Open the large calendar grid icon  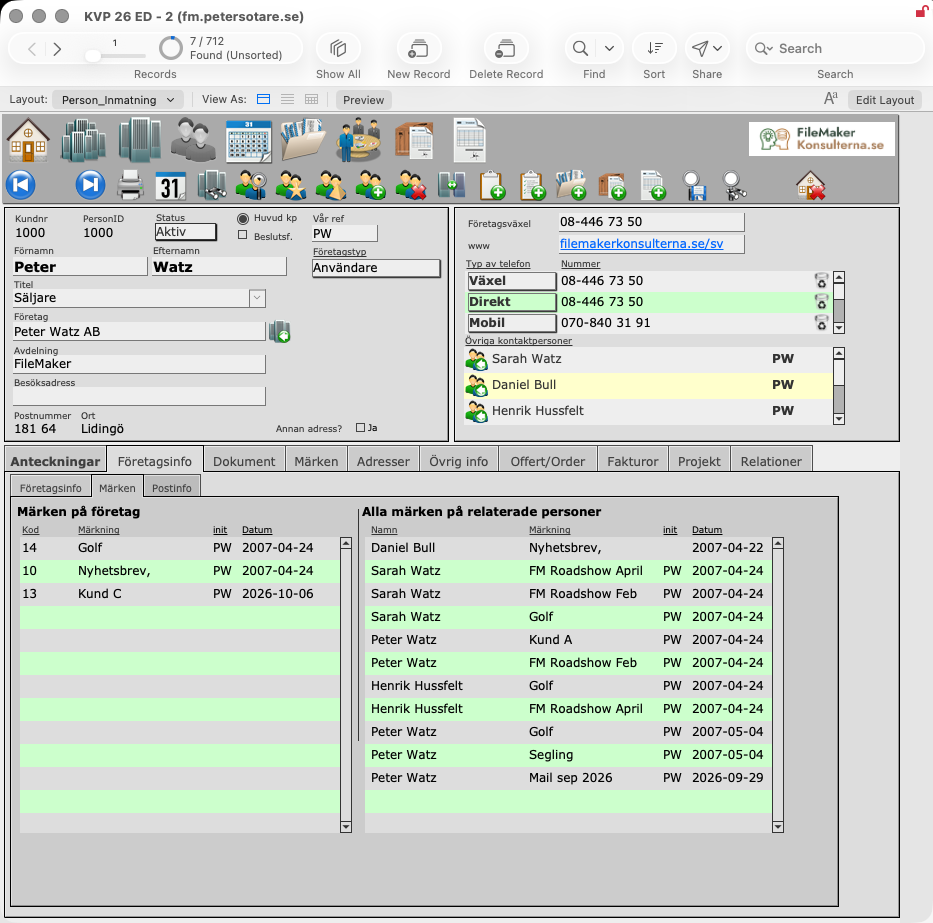click(249, 141)
